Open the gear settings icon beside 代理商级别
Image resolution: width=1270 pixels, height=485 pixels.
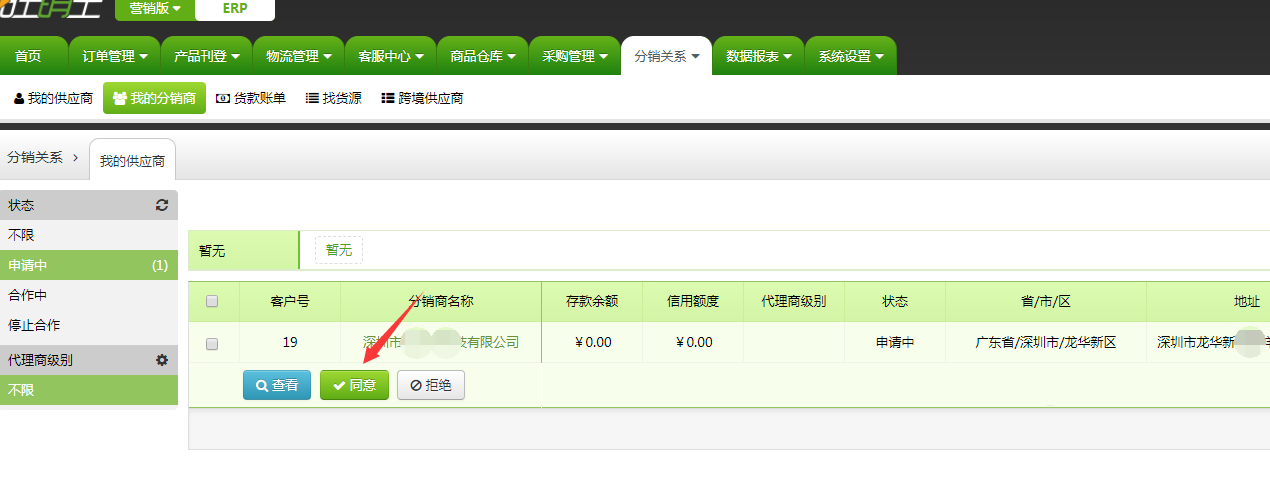pyautogui.click(x=162, y=360)
